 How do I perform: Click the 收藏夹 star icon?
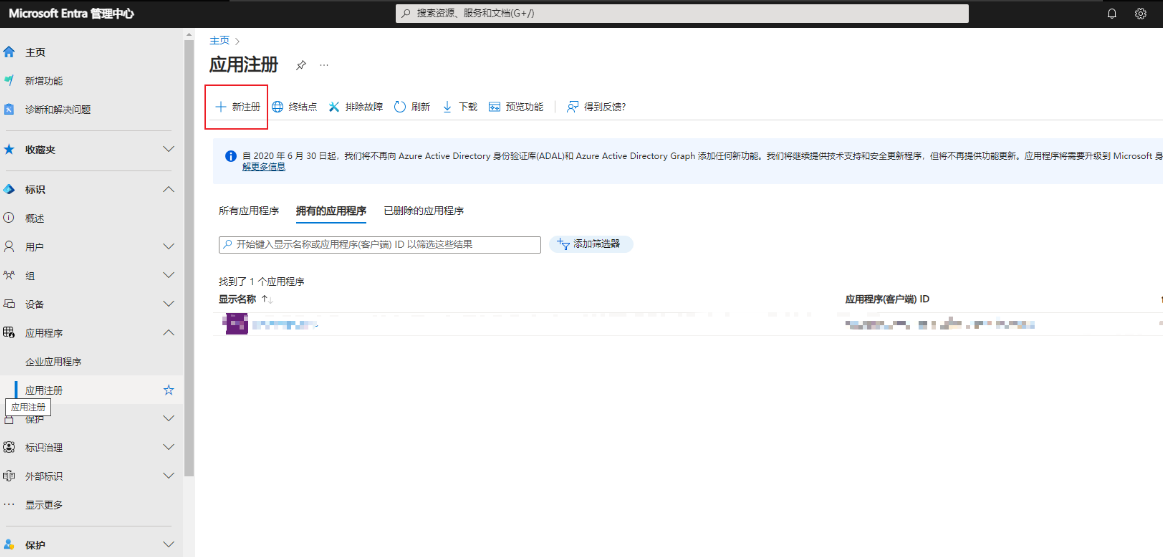click(x=9, y=149)
